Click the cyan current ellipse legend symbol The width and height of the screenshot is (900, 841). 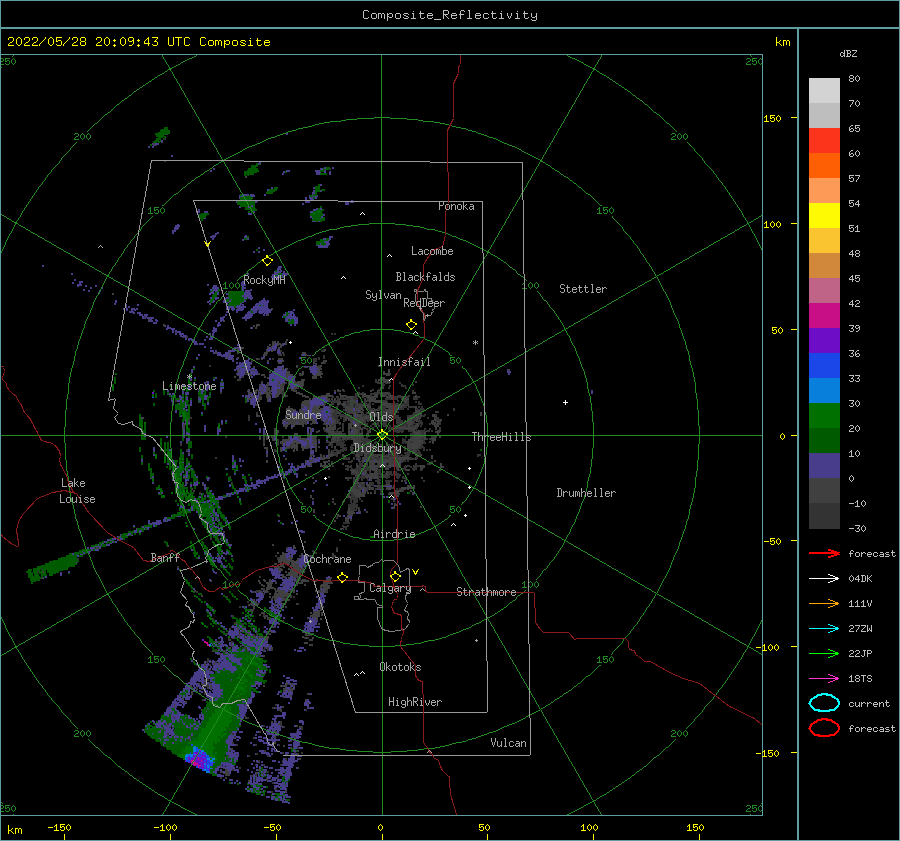824,703
